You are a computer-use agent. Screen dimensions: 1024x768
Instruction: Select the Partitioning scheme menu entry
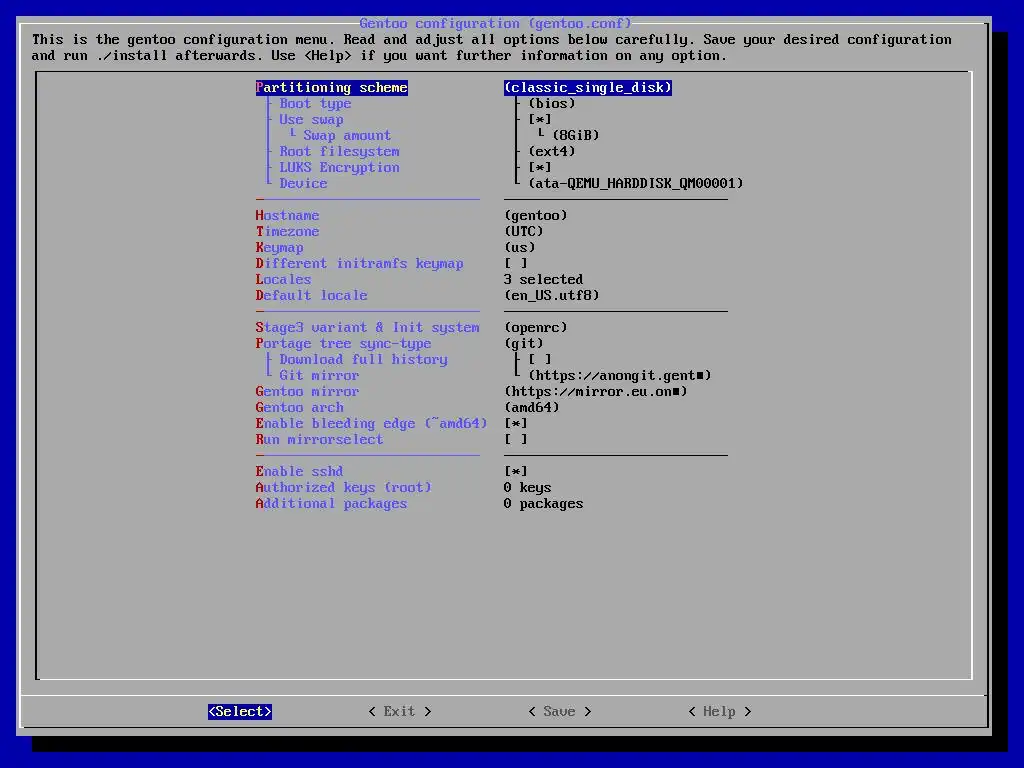[x=332, y=88]
